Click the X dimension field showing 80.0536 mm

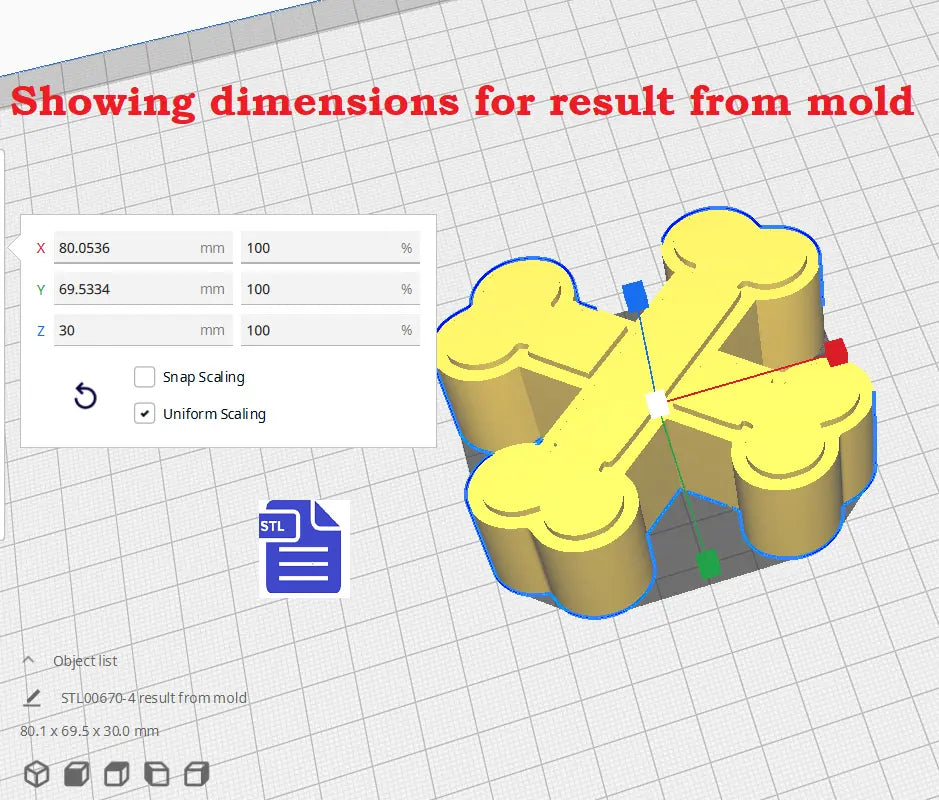coord(142,248)
